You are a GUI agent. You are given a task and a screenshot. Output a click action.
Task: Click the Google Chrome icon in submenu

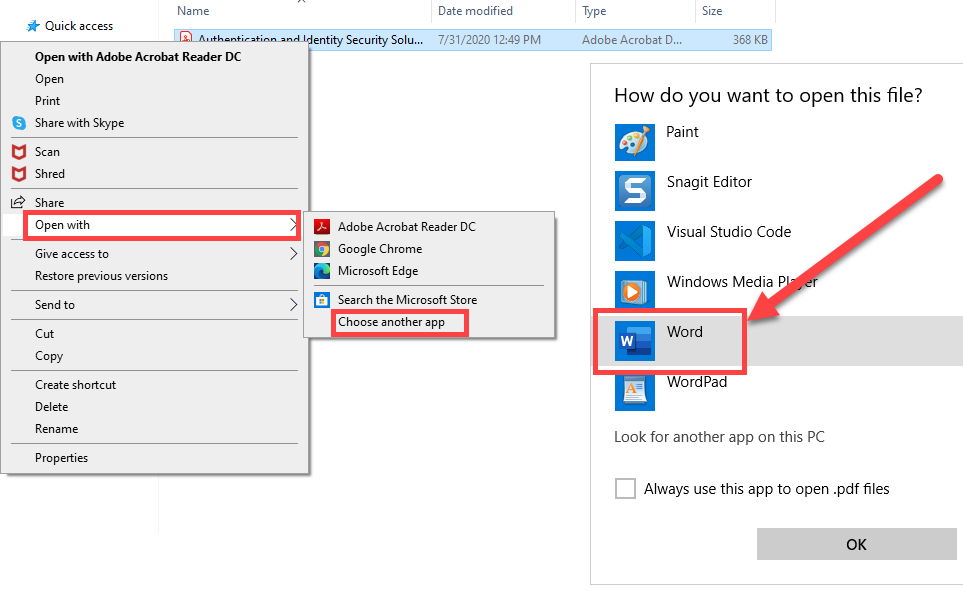click(322, 249)
